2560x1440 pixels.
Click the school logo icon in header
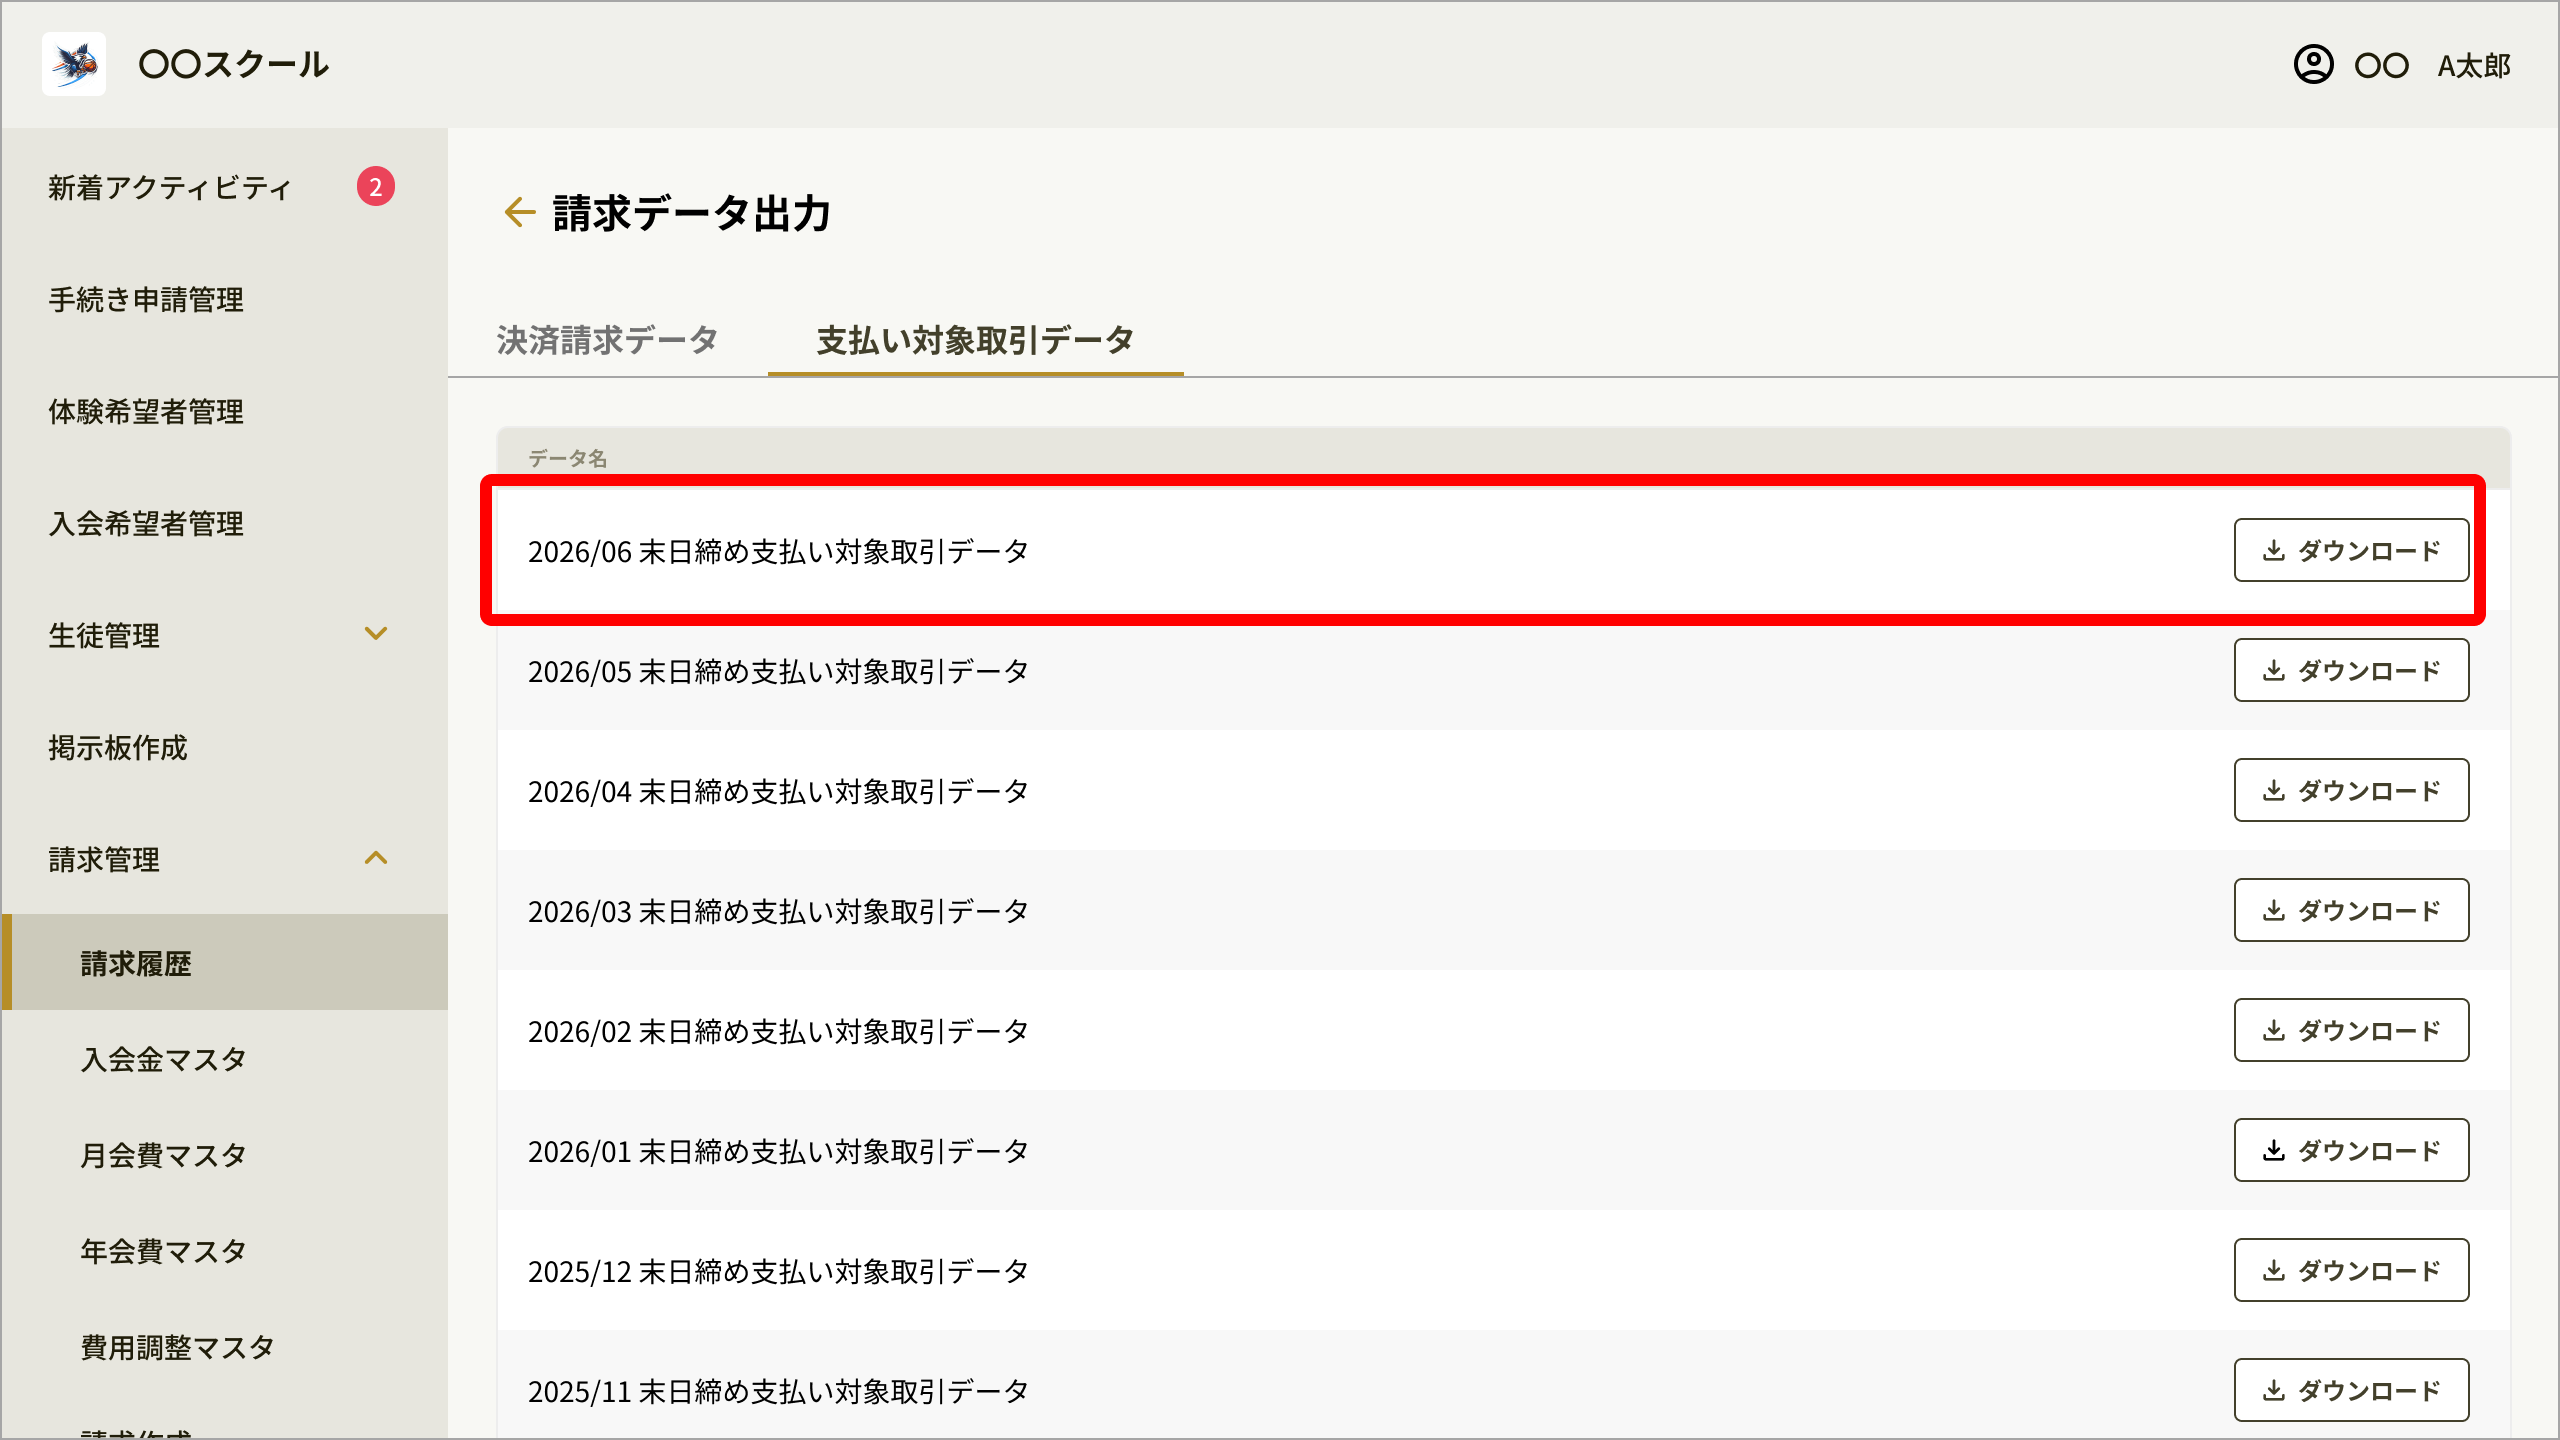click(x=74, y=64)
